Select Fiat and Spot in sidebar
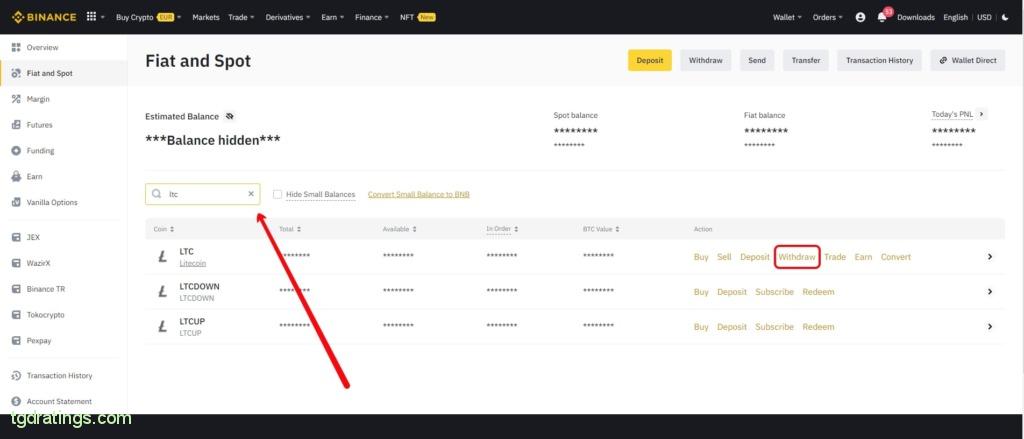Image resolution: width=1024 pixels, height=439 pixels. point(50,73)
